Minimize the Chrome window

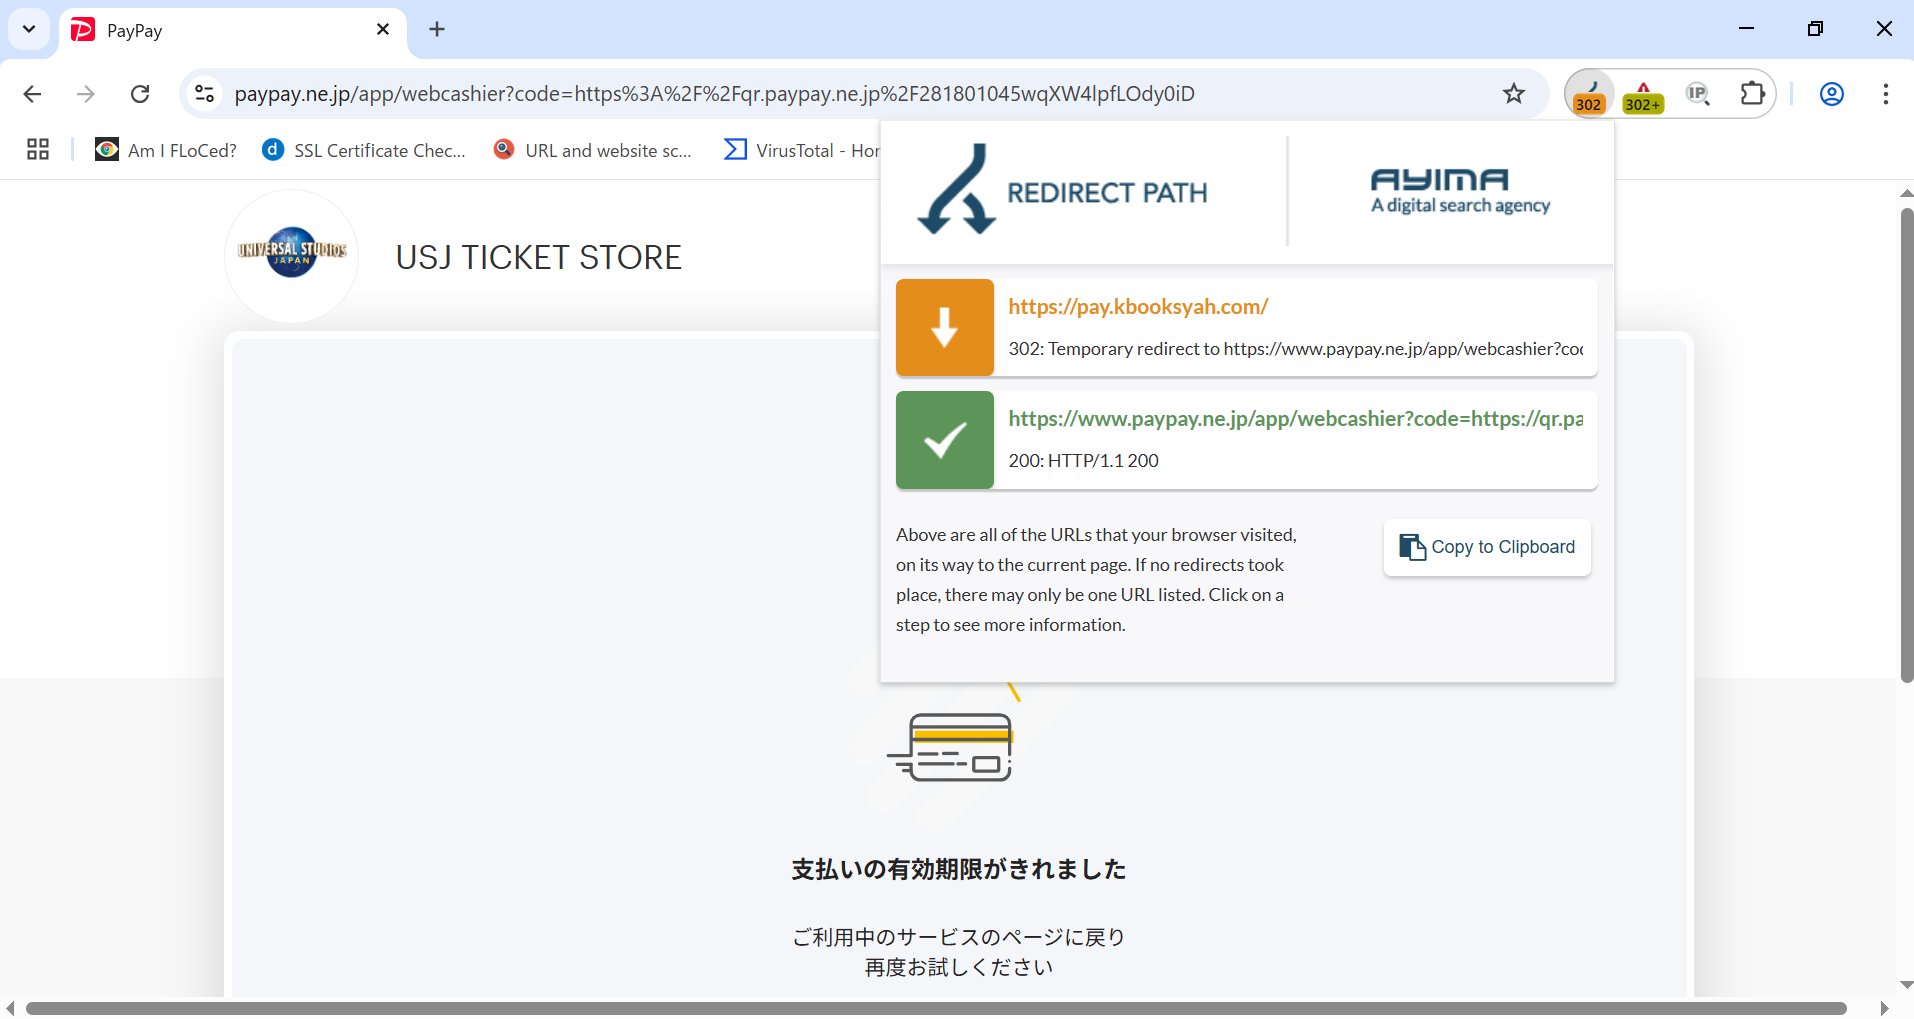(1746, 29)
